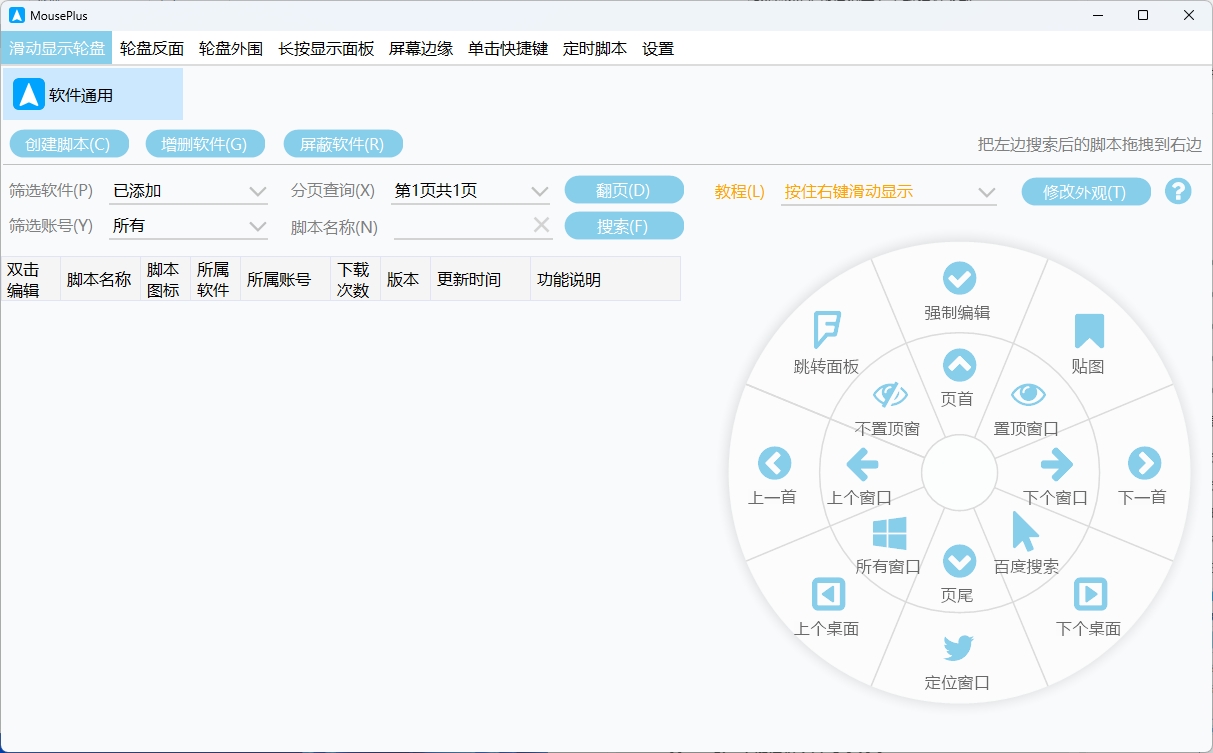Click the 页首 (page top) arrow icon
Viewport: 1213px width, 753px height.
958,364
